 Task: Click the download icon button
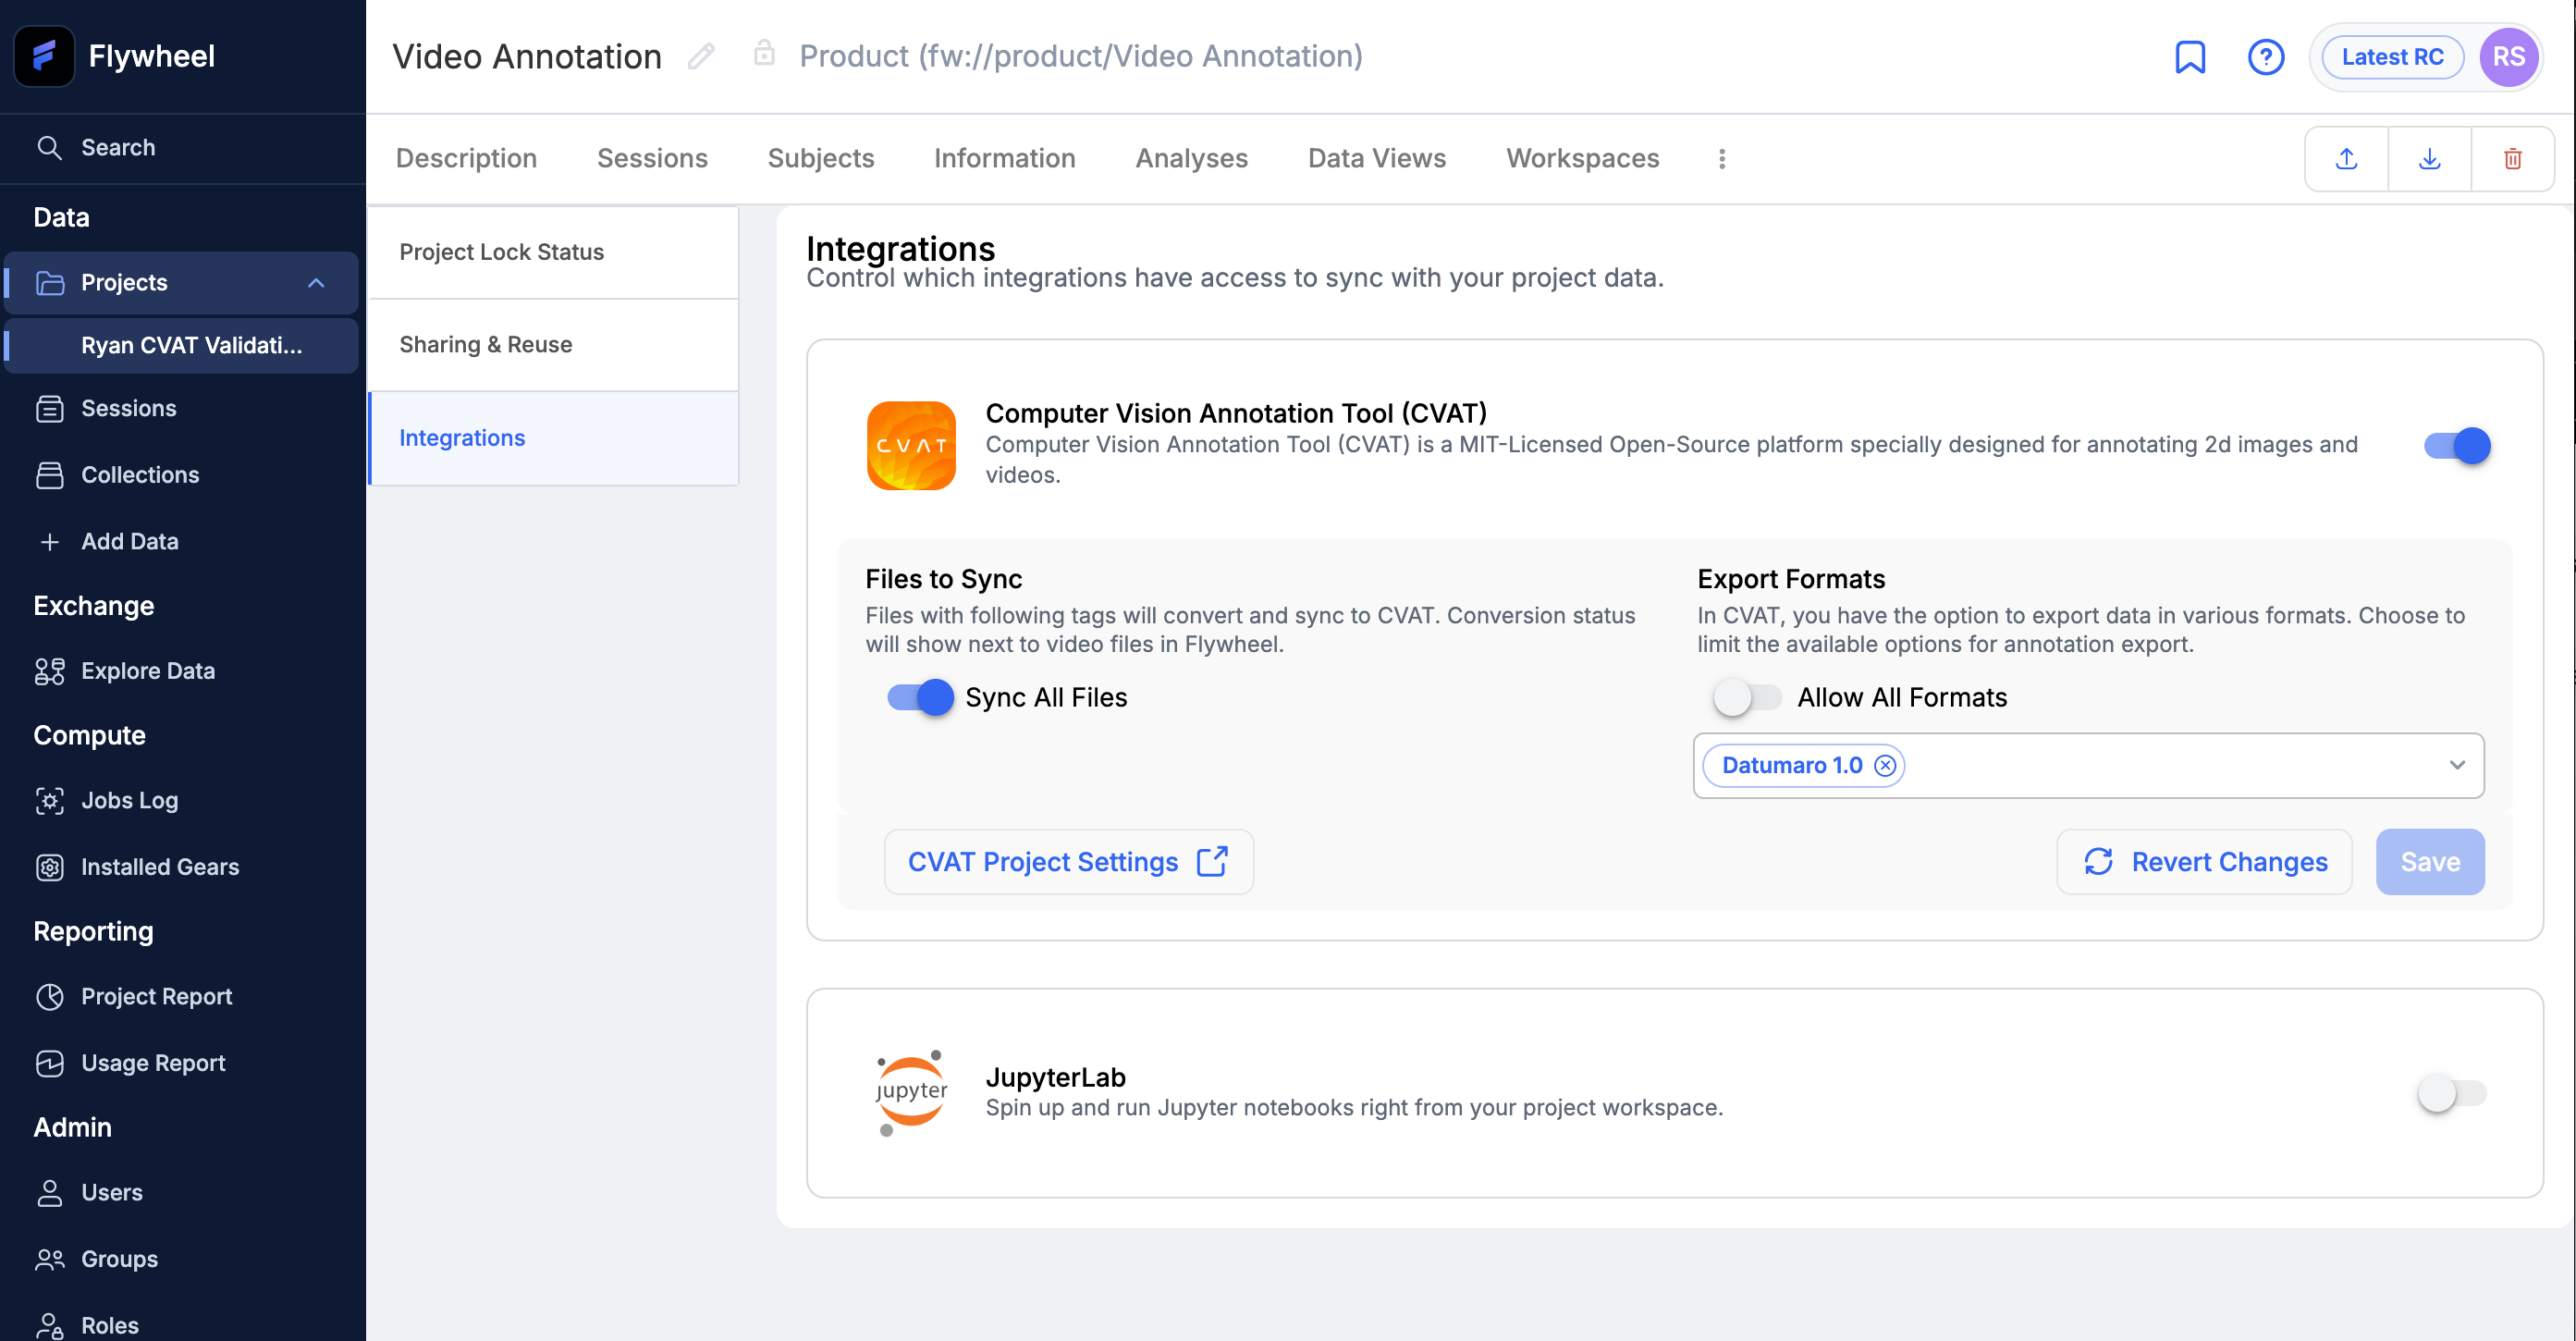[x=2429, y=158]
